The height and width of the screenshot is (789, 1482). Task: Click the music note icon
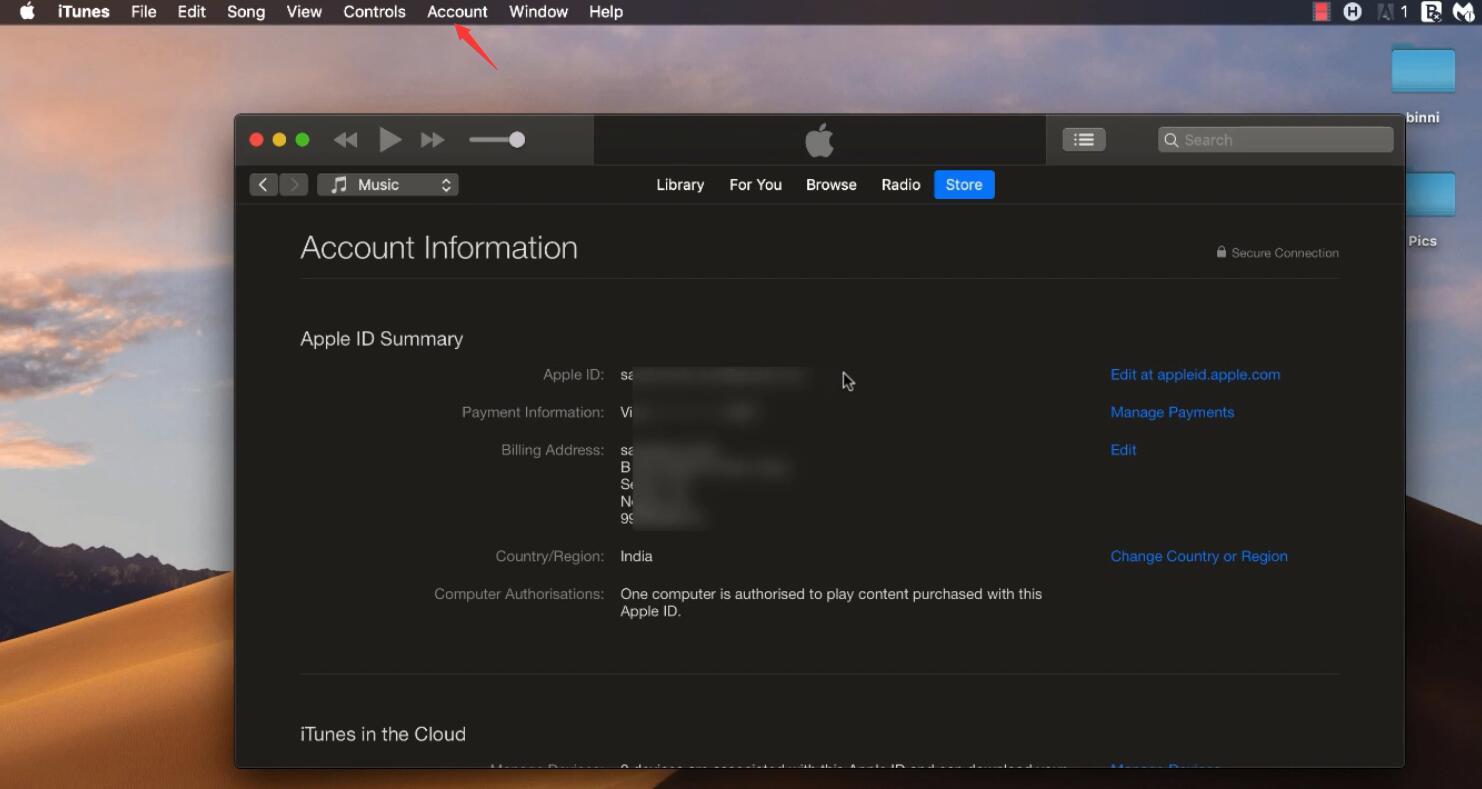coord(339,185)
